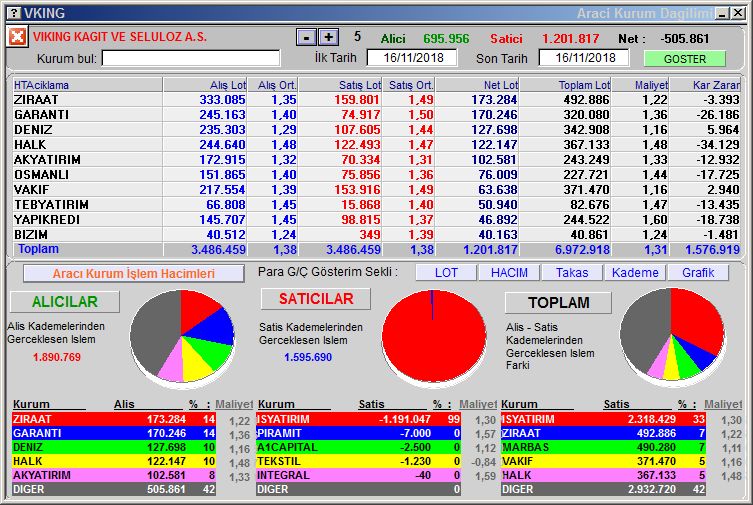Click the SATICILAR red pie chart

pyautogui.click(x=434, y=337)
